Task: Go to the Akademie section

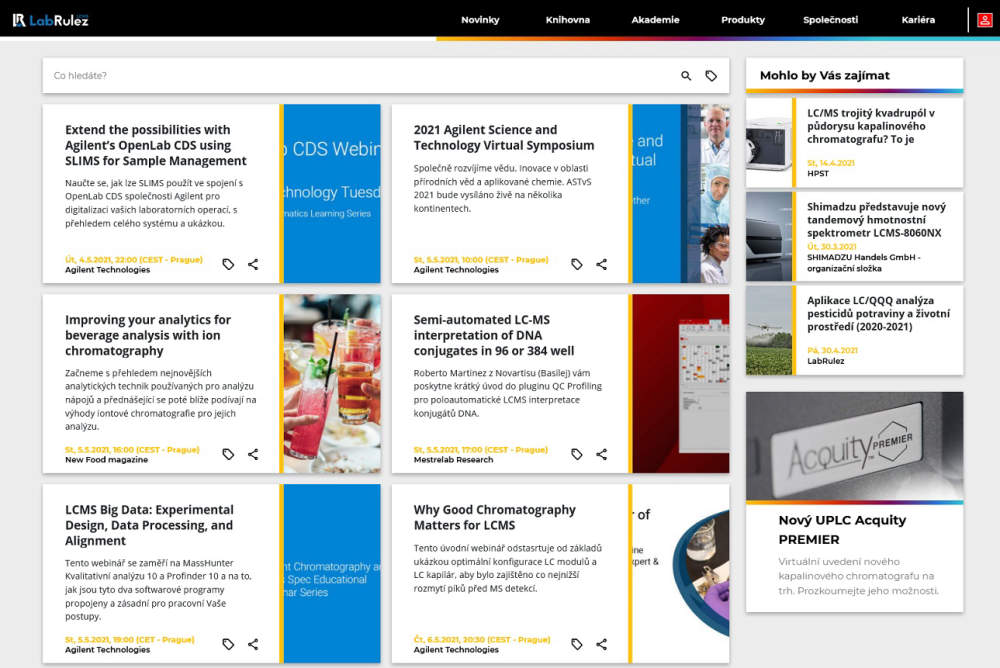Action: tap(655, 20)
